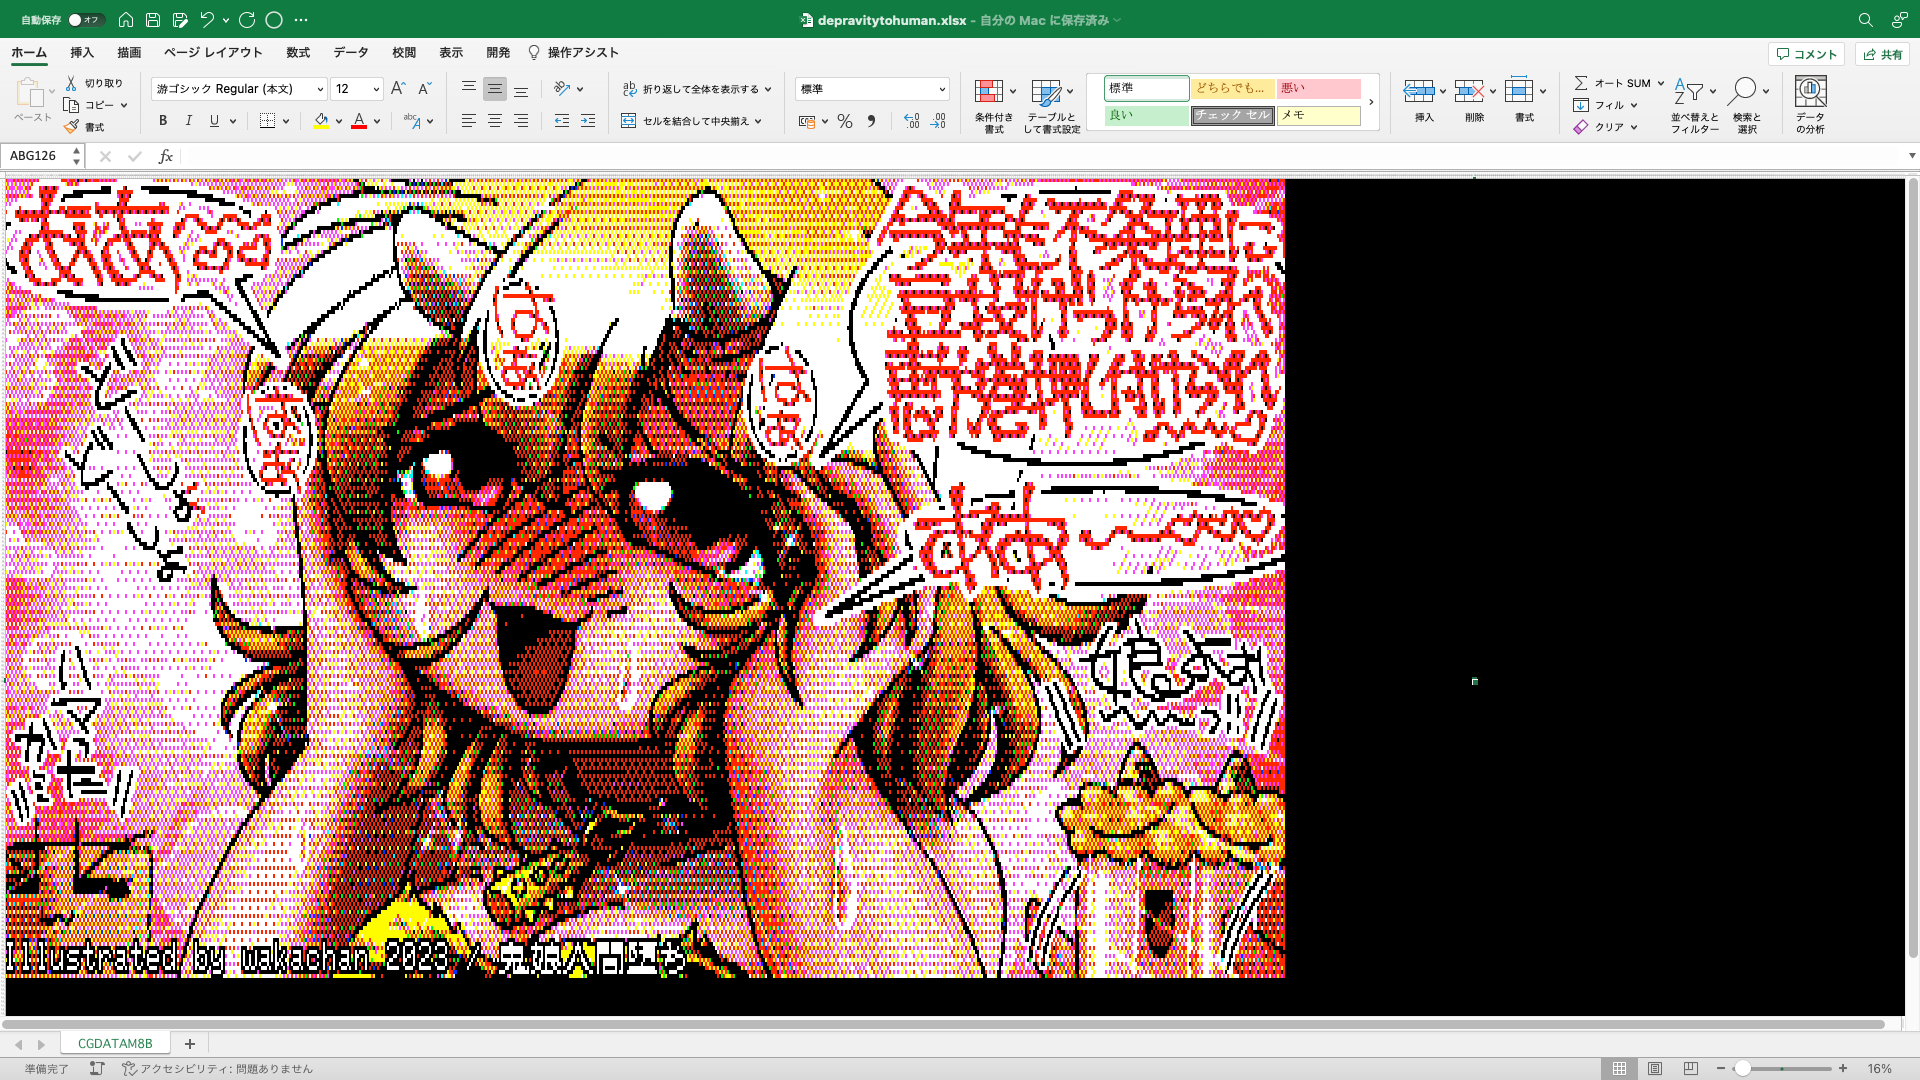Click the Save icon in title bar
Screen dimensions: 1920x1080
[153, 19]
